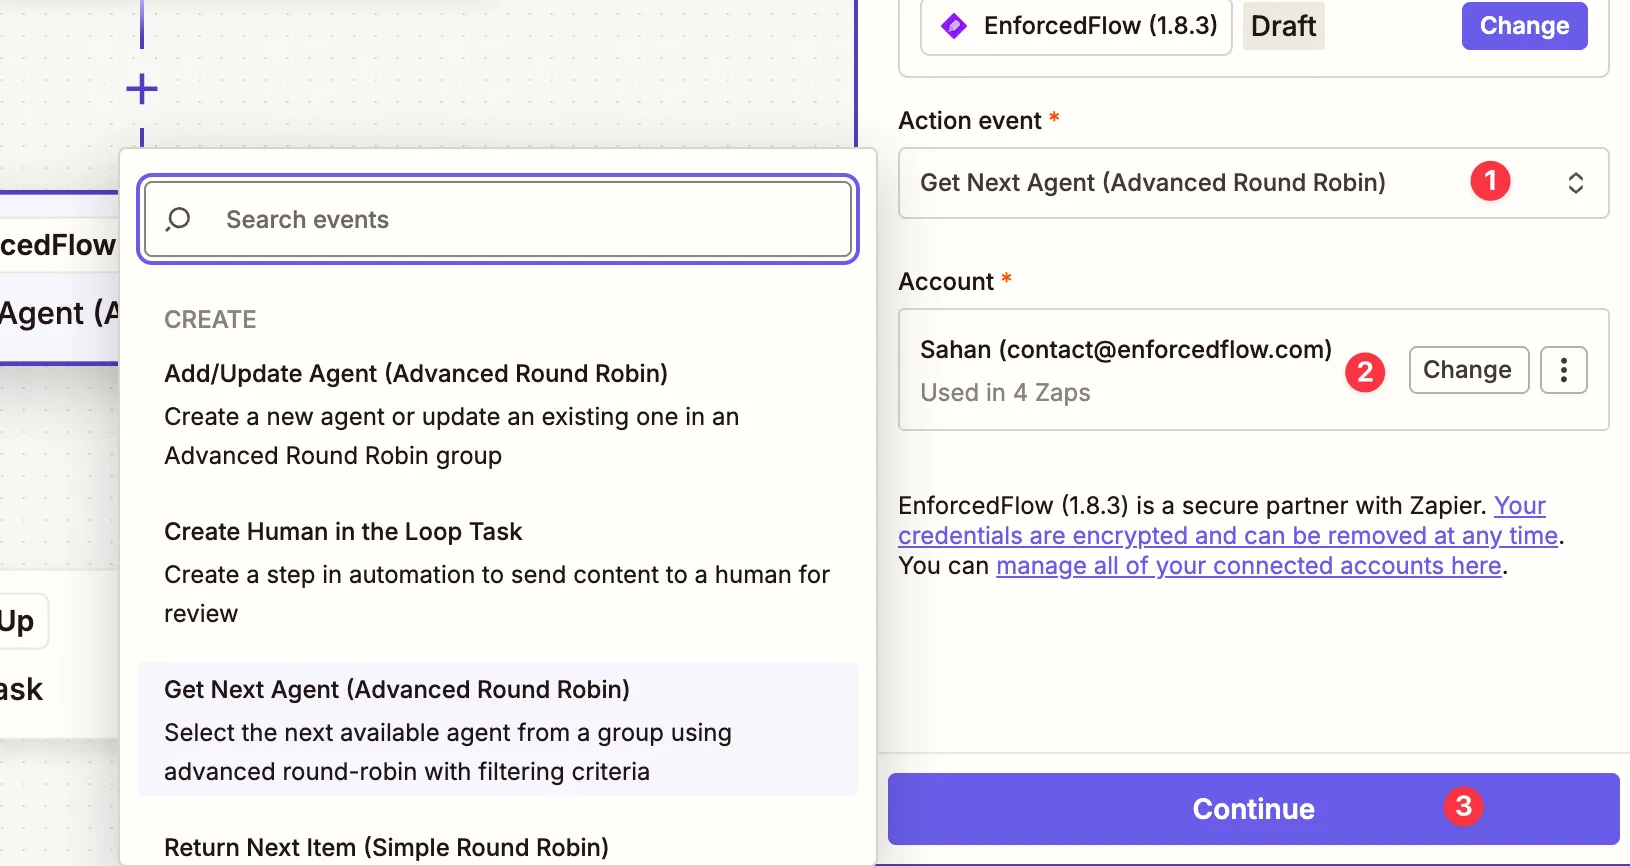Open the Get Next Agent action event field
1630x866 pixels.
tap(1152, 183)
